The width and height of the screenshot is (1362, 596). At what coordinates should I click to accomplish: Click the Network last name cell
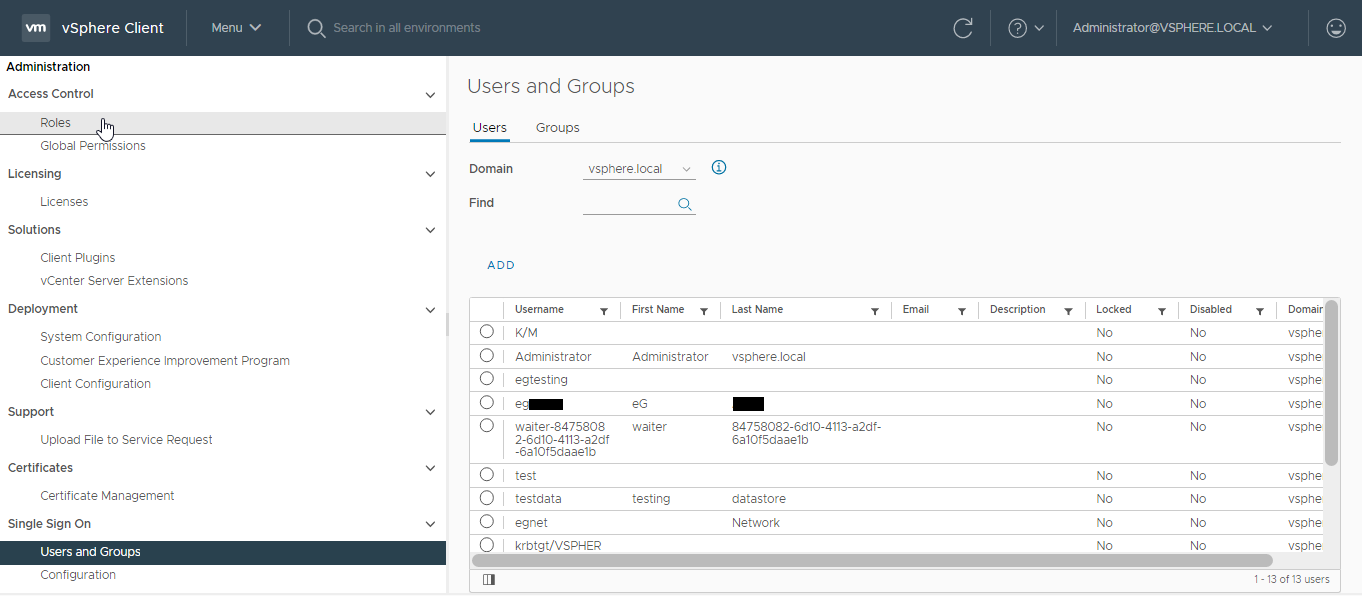pos(756,523)
